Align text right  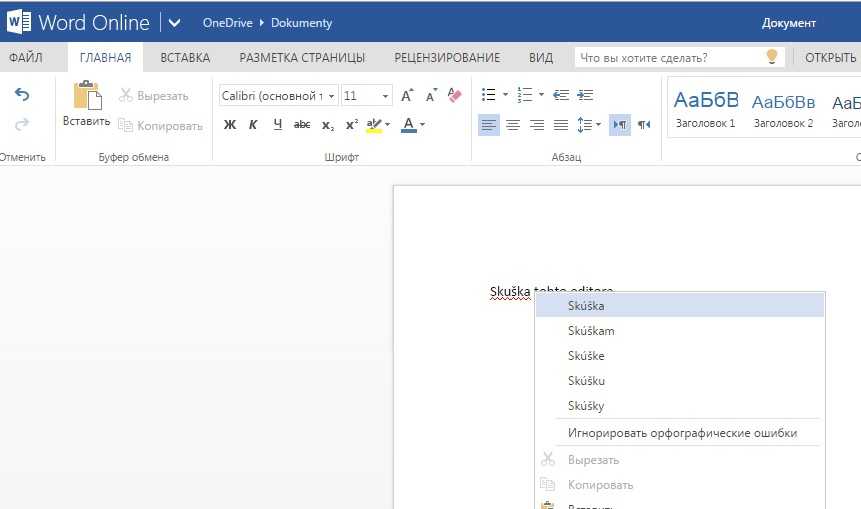pos(536,125)
